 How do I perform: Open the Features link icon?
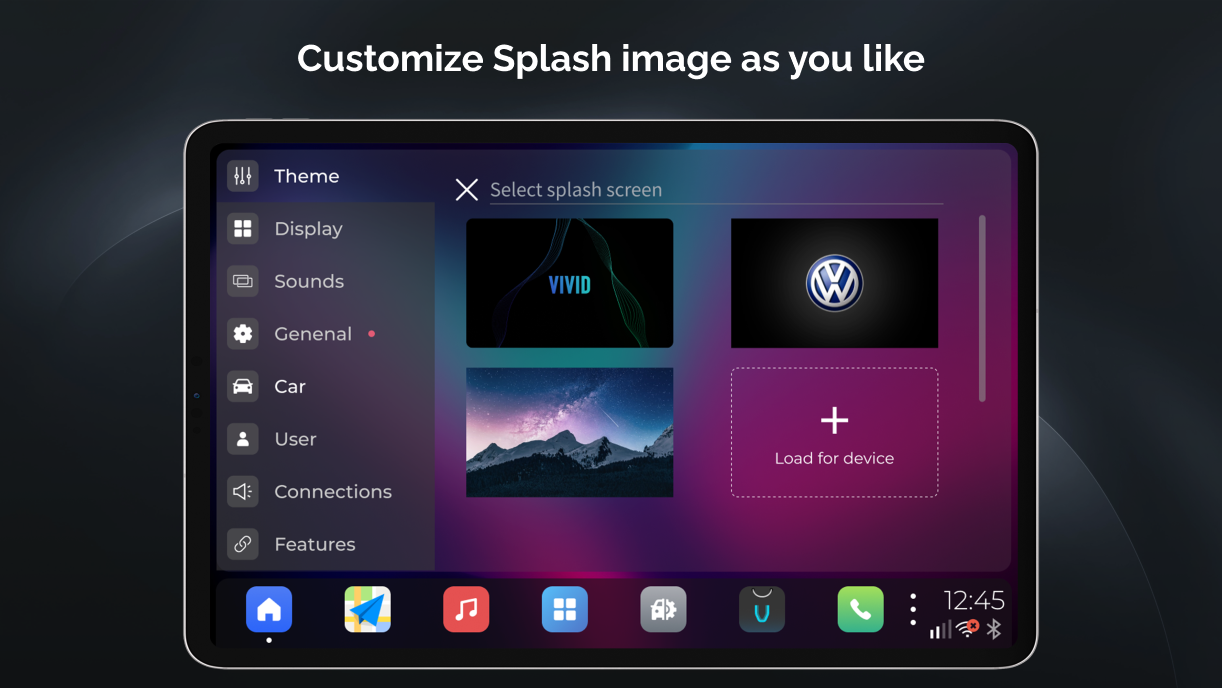tap(242, 544)
